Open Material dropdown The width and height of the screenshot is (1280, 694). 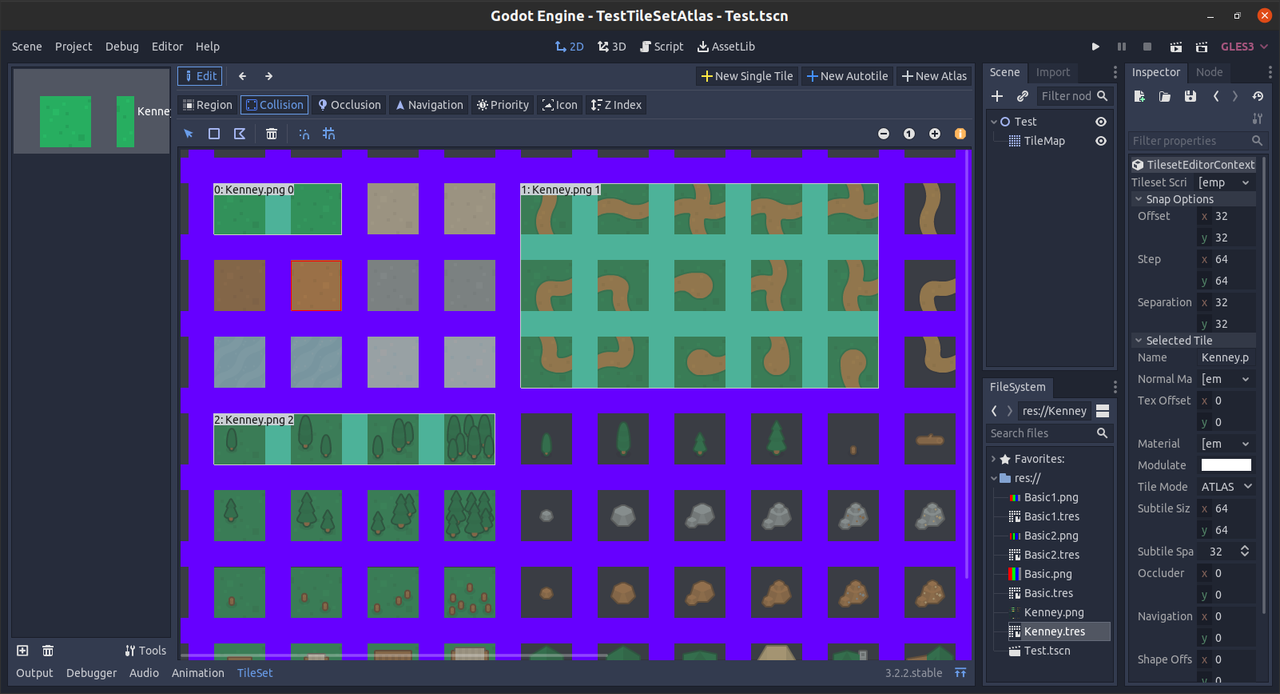point(1226,443)
